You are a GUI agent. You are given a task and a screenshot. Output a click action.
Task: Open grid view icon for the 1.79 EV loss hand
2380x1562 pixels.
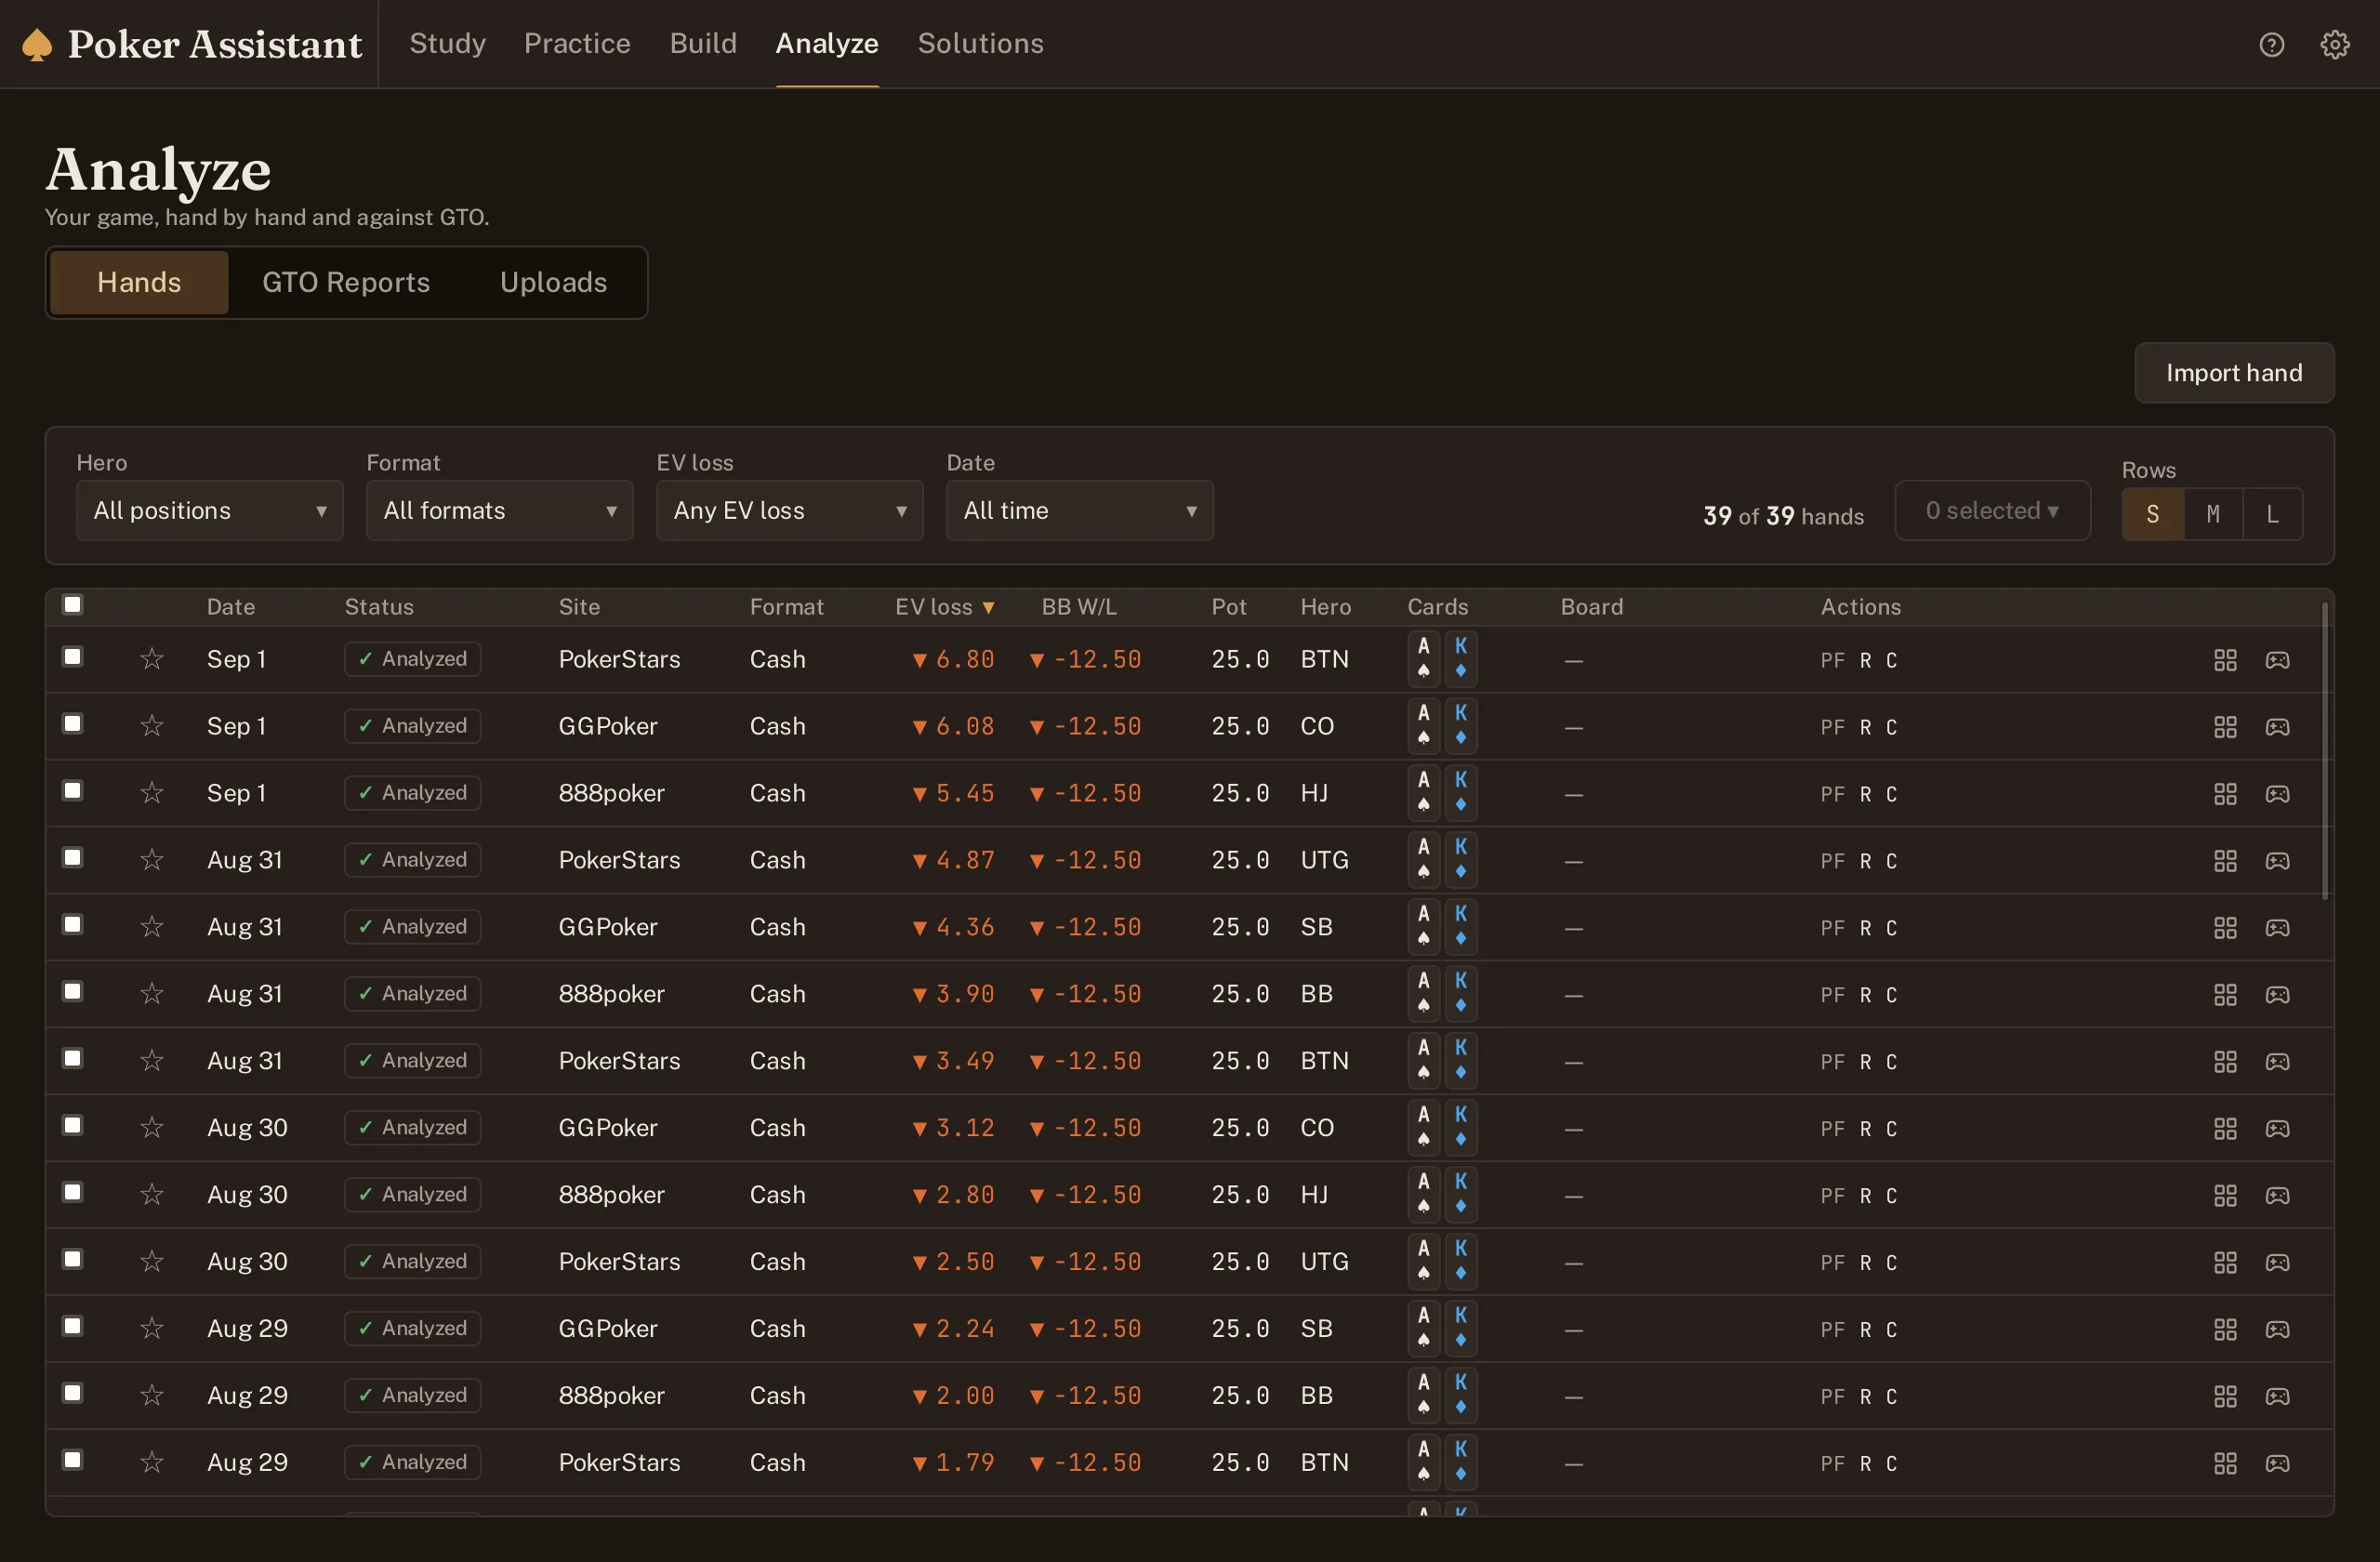pos(2225,1464)
